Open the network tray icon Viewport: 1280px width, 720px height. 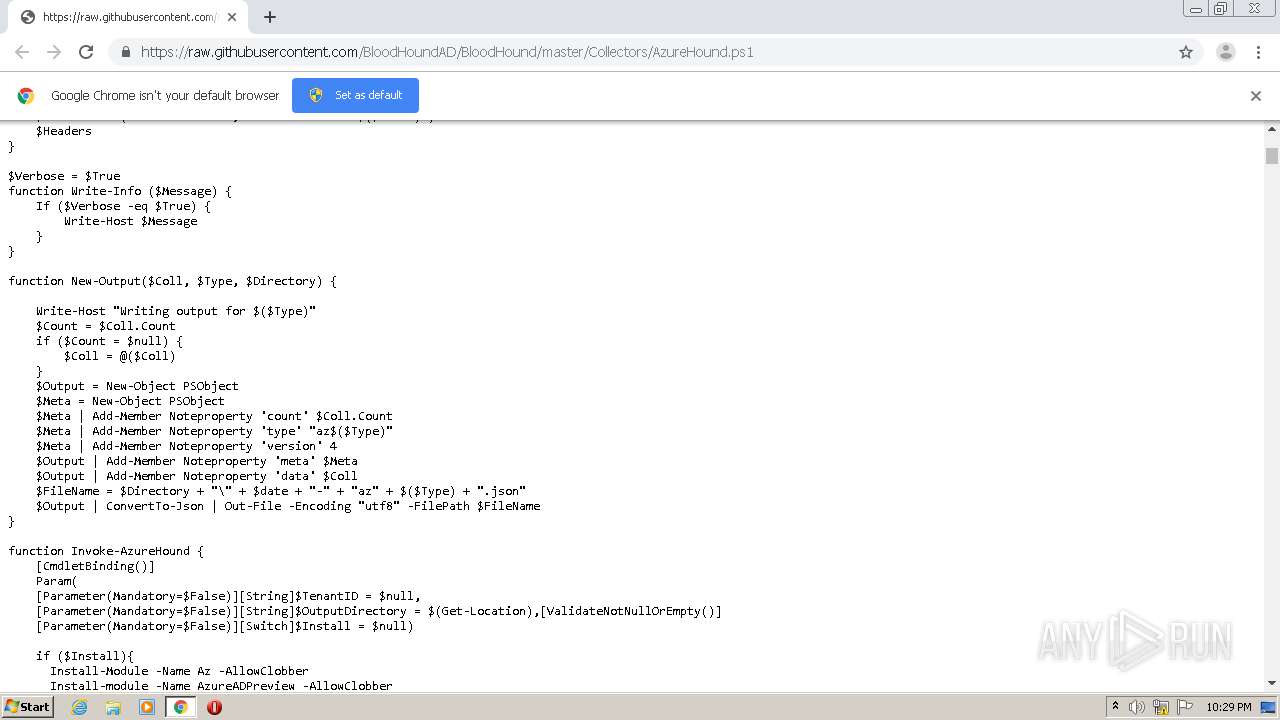(1160, 707)
